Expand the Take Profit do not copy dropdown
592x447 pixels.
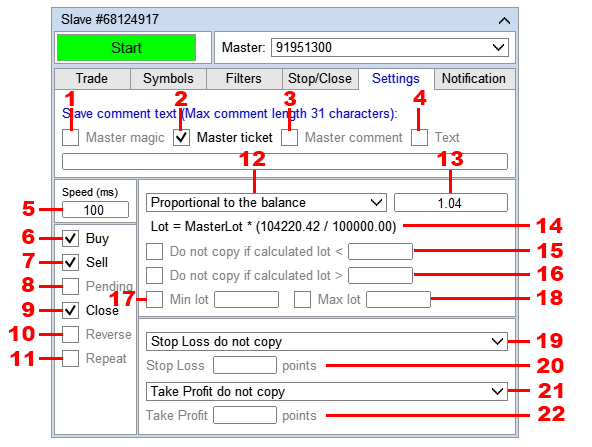327,392
